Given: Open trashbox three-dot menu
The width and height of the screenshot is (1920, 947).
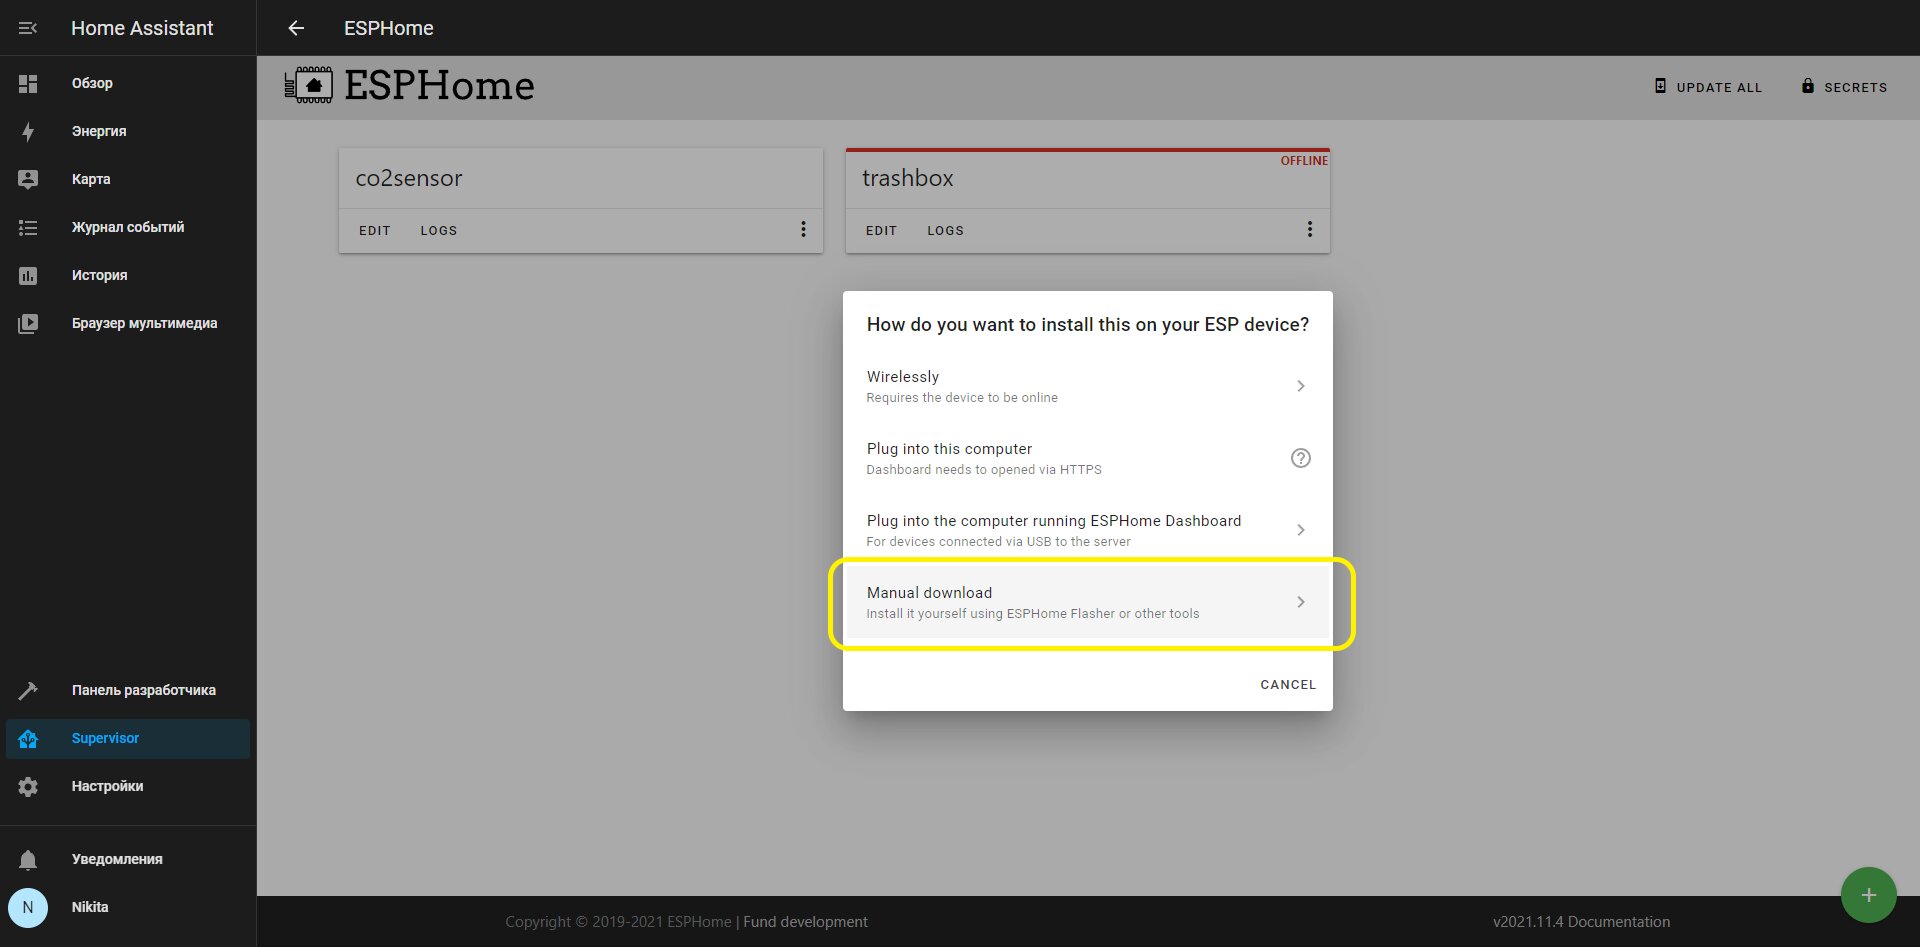Looking at the screenshot, I should (x=1309, y=229).
